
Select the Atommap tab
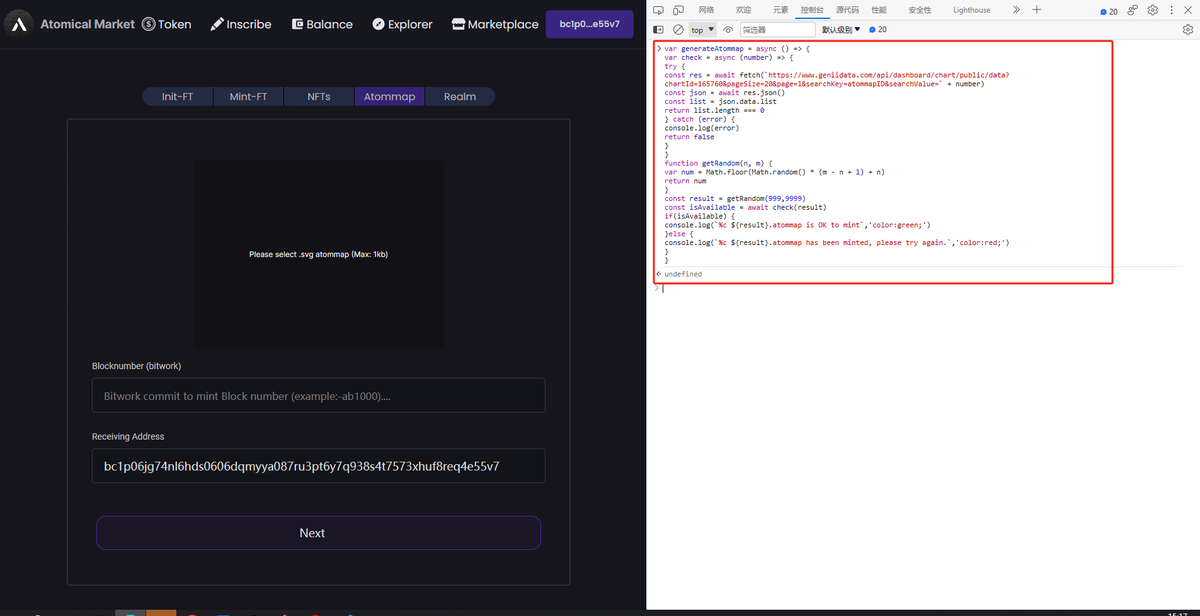coord(389,97)
